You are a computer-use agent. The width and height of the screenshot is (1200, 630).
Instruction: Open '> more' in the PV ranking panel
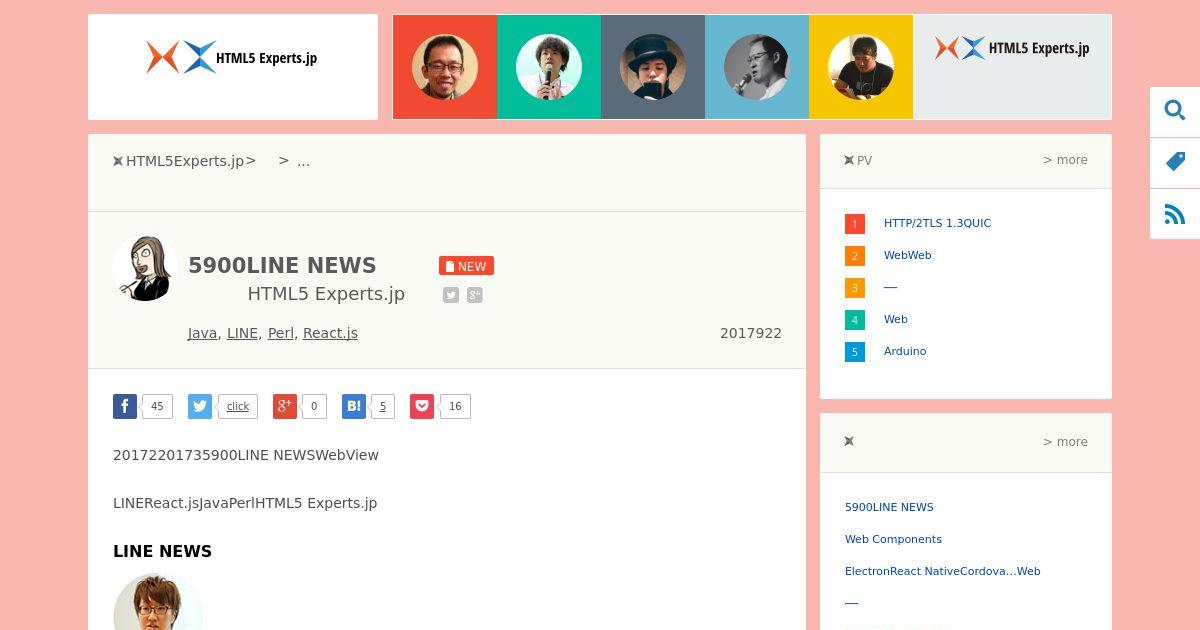1065,160
